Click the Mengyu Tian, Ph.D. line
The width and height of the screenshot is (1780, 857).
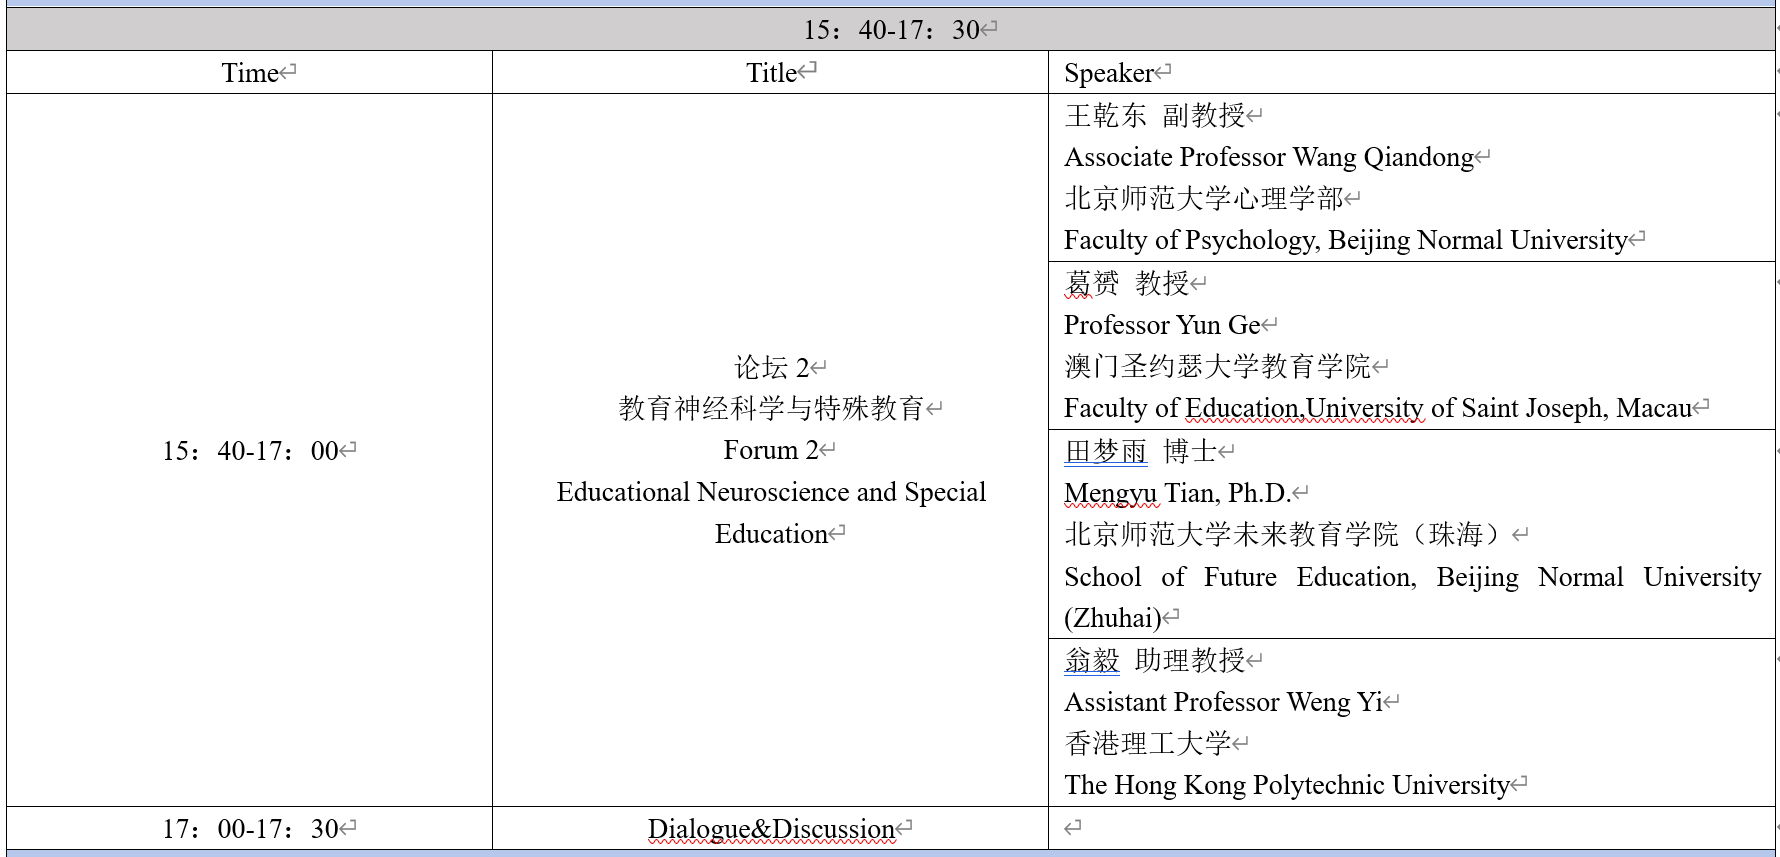[1176, 494]
